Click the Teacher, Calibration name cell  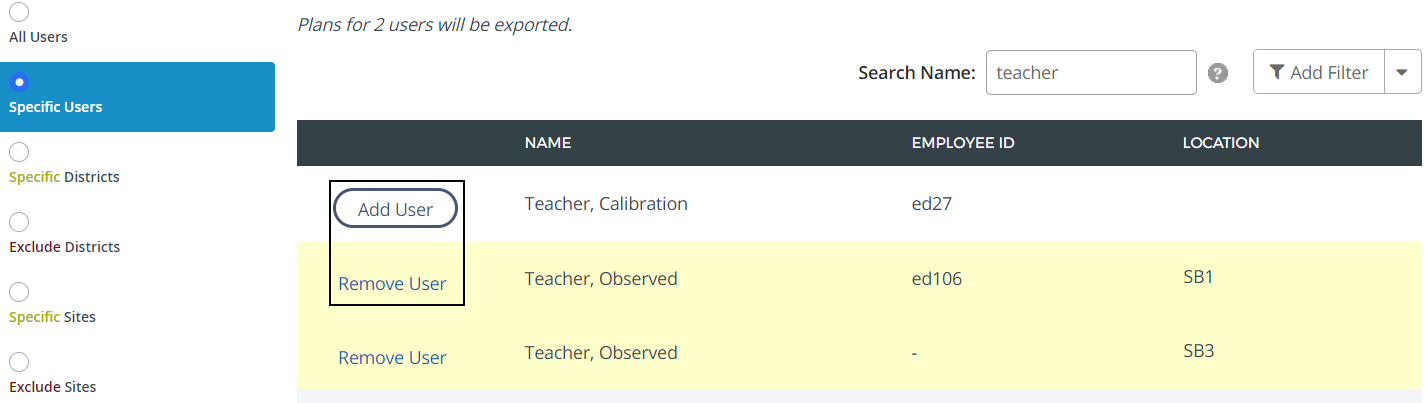pos(606,204)
